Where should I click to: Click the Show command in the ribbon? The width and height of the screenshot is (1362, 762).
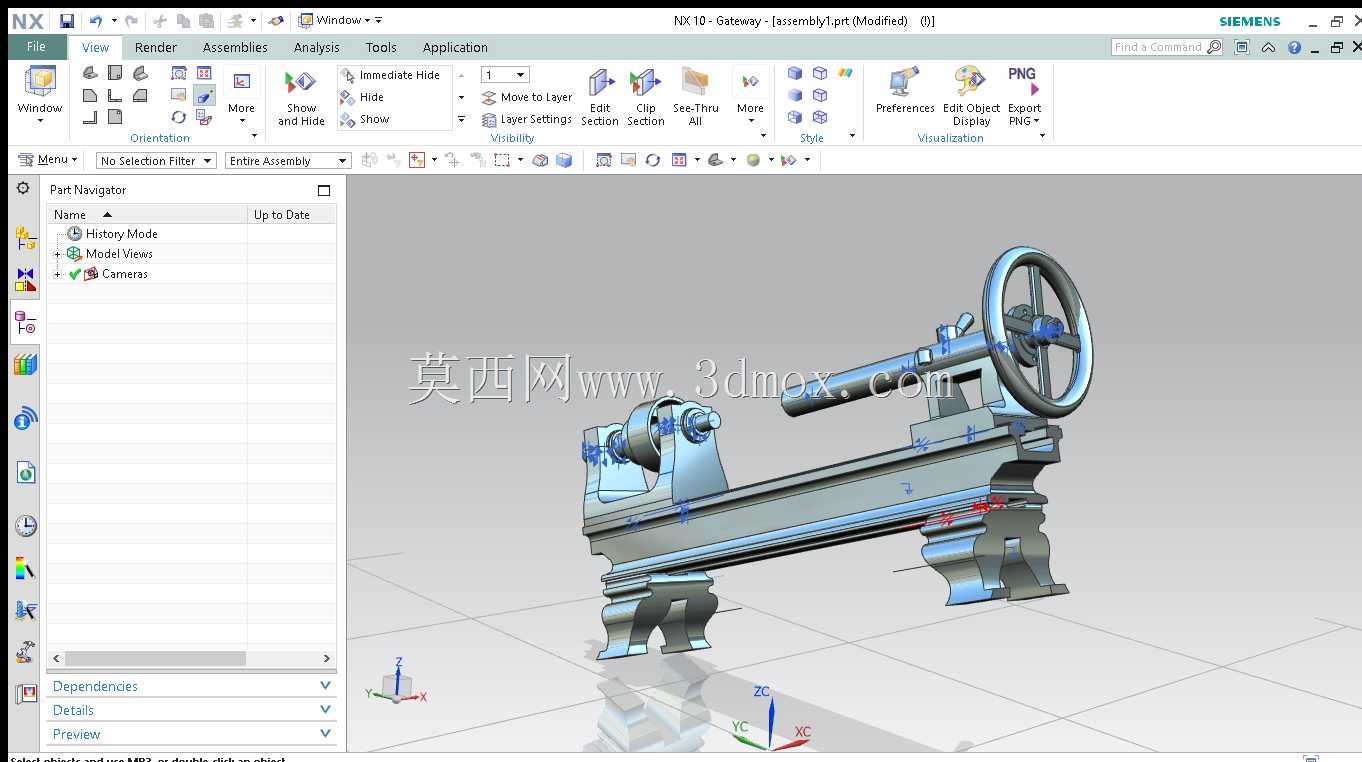[x=365, y=119]
